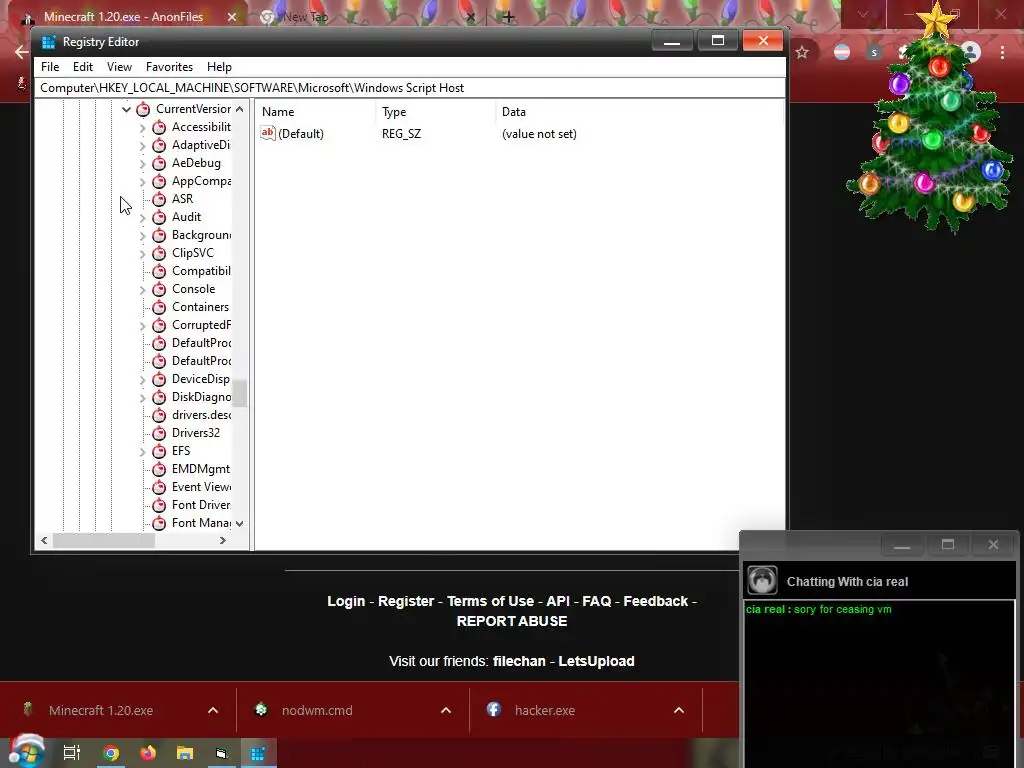Expand the Console key
Screen dimensions: 1024x768
tap(143, 289)
